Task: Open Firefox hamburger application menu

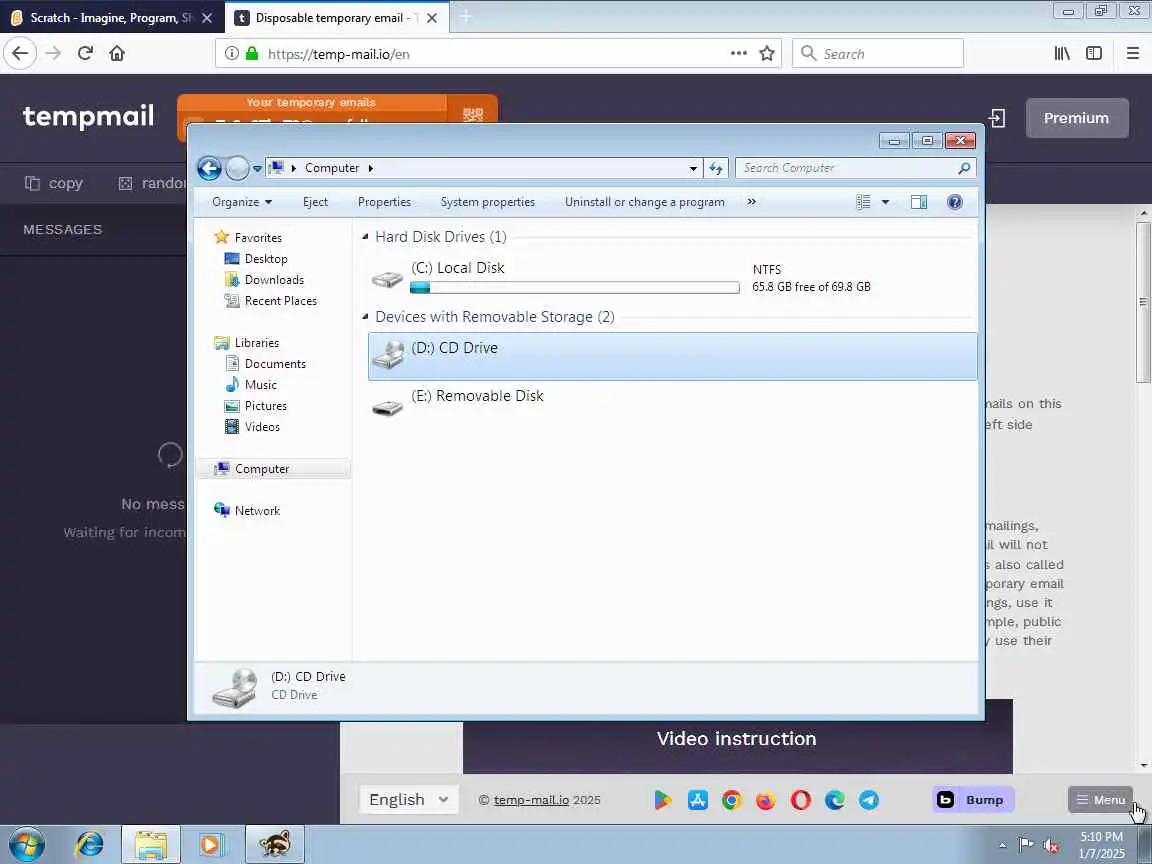Action: (x=1133, y=54)
